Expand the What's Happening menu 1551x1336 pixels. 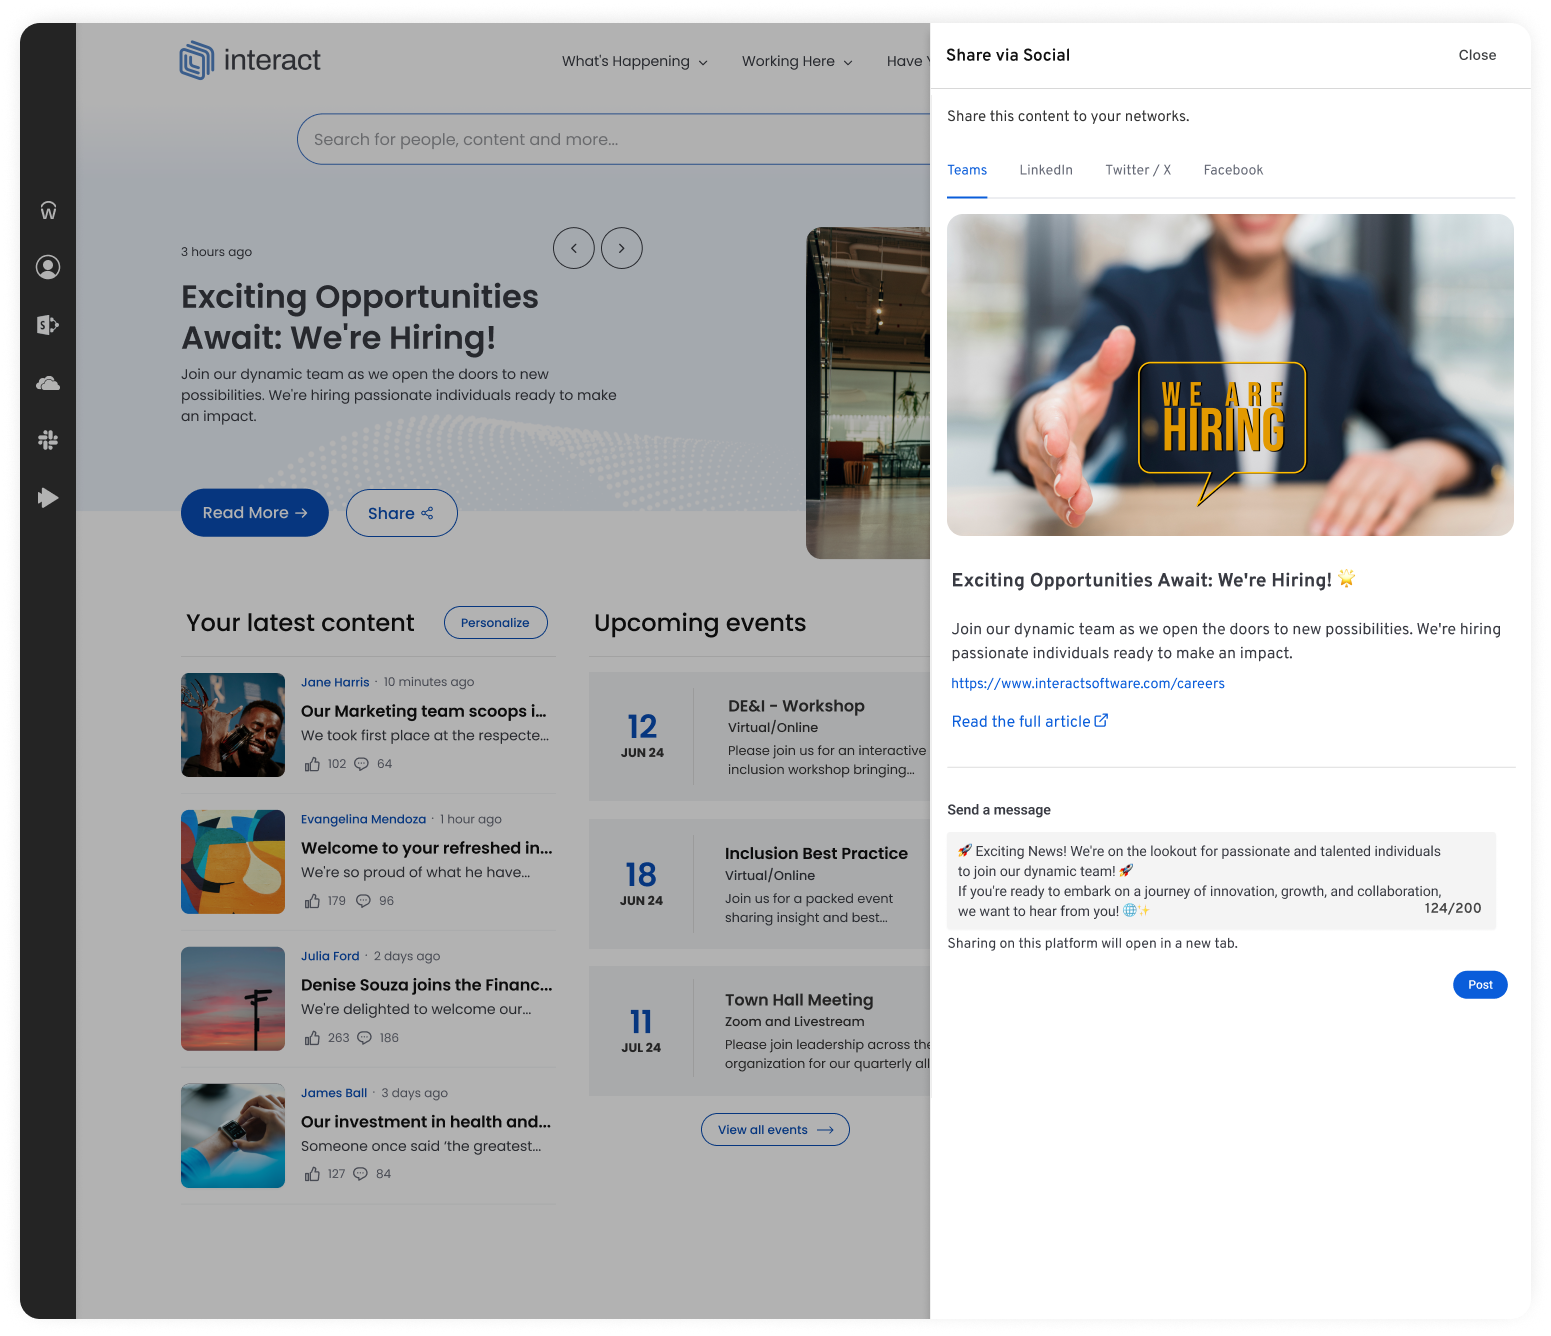coord(634,61)
